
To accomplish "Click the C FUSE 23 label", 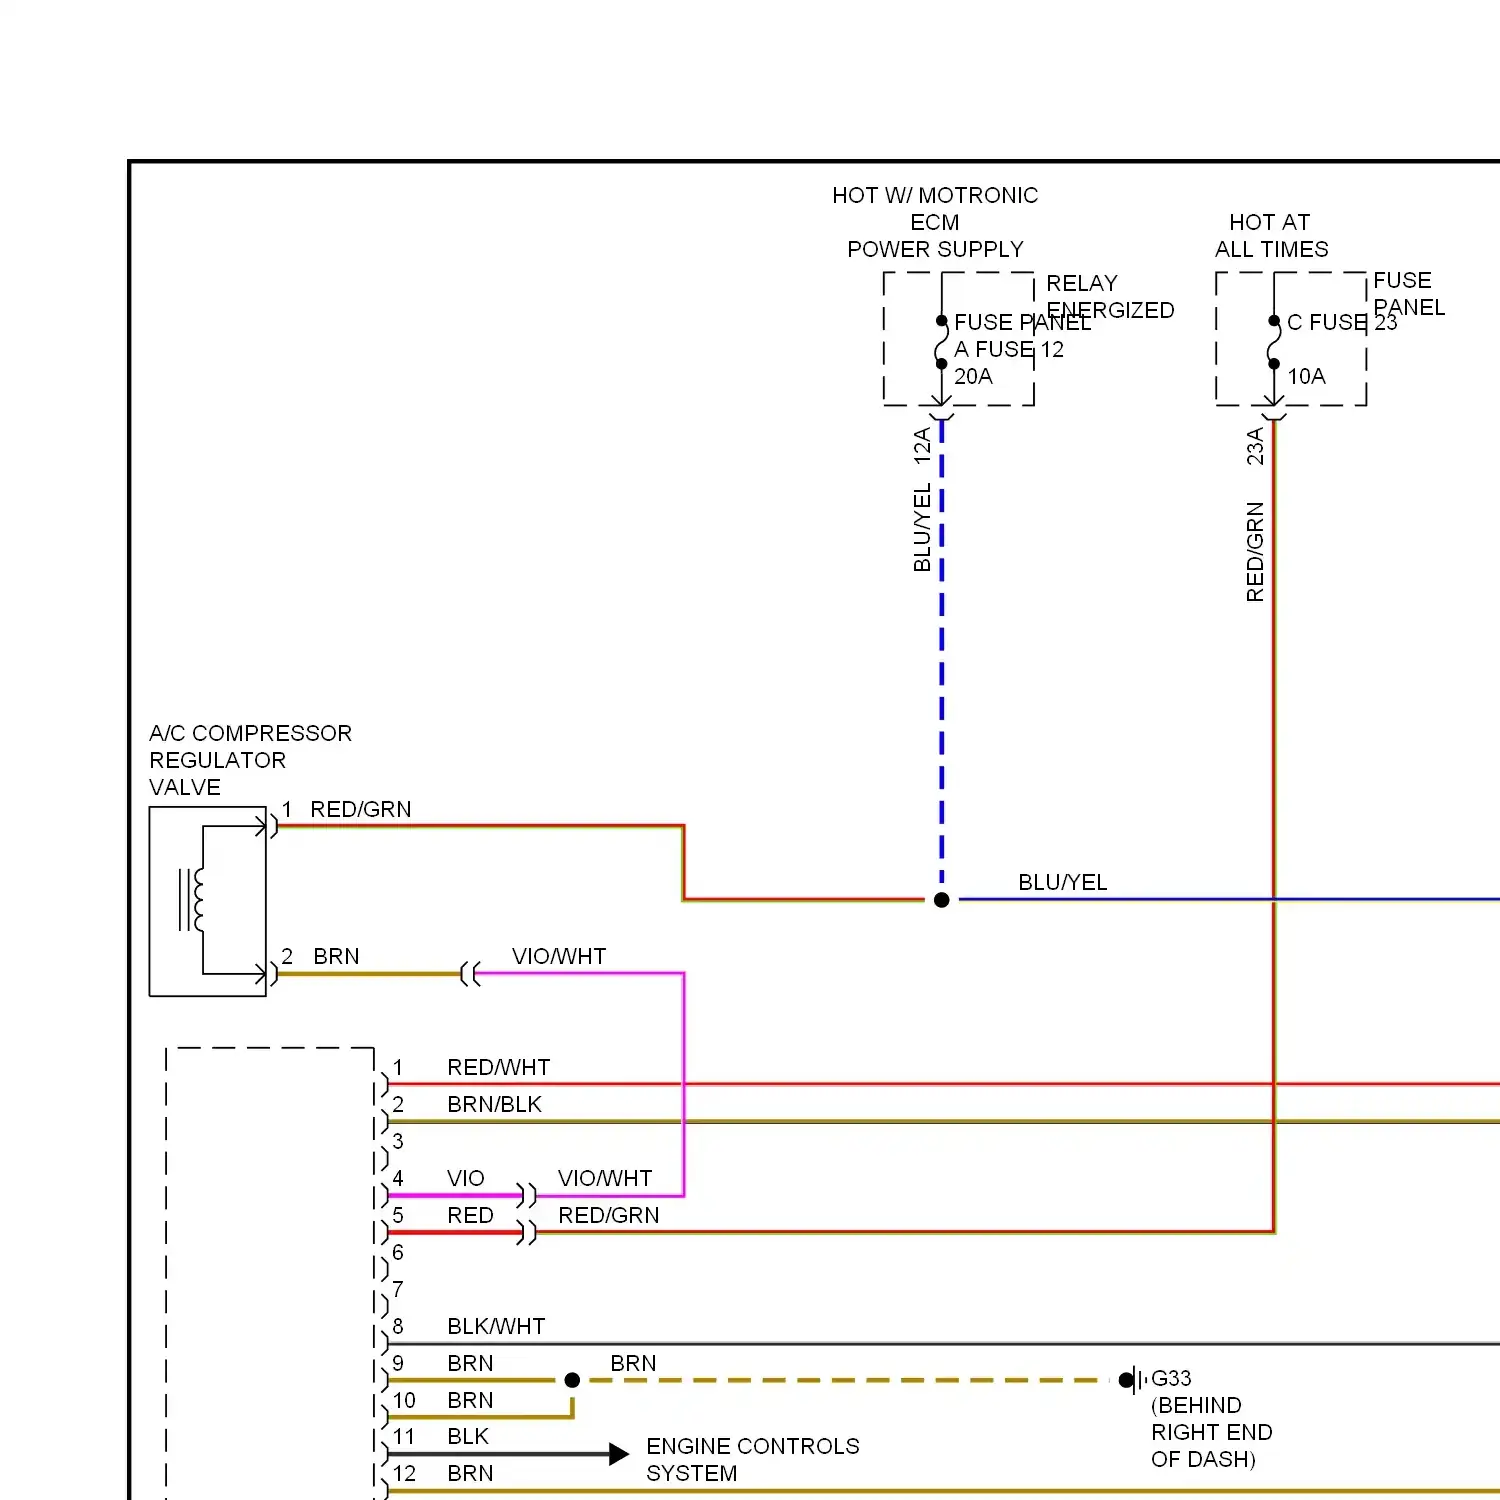I will (1342, 322).
